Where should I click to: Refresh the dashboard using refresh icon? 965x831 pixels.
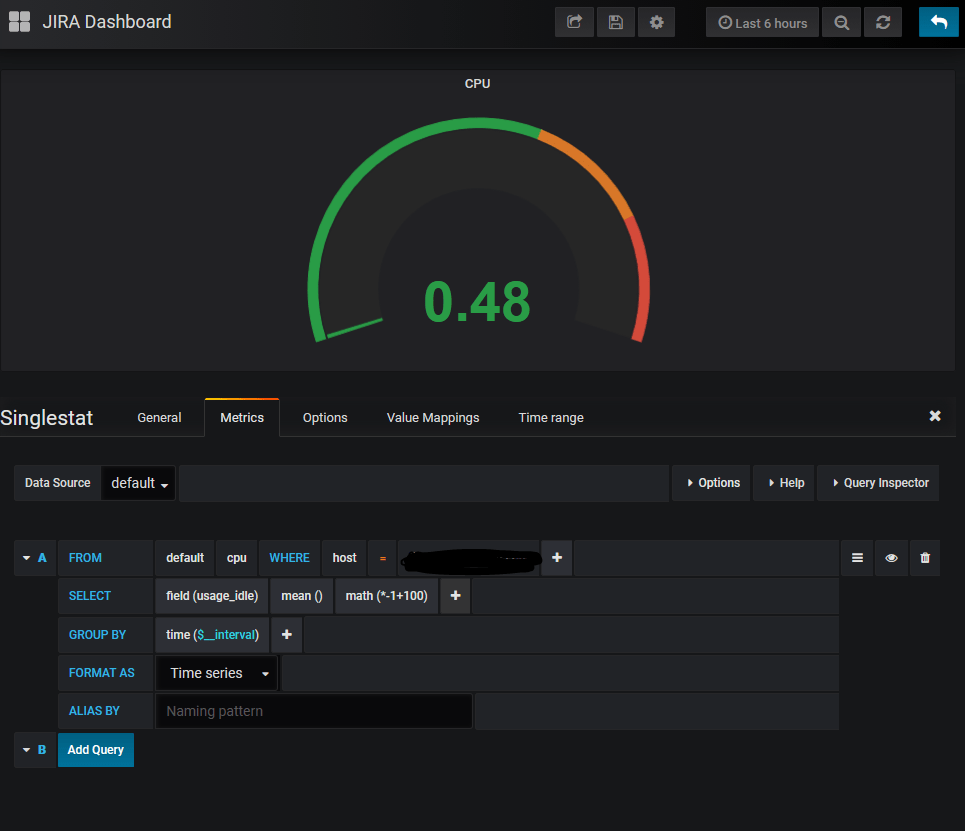tap(882, 22)
